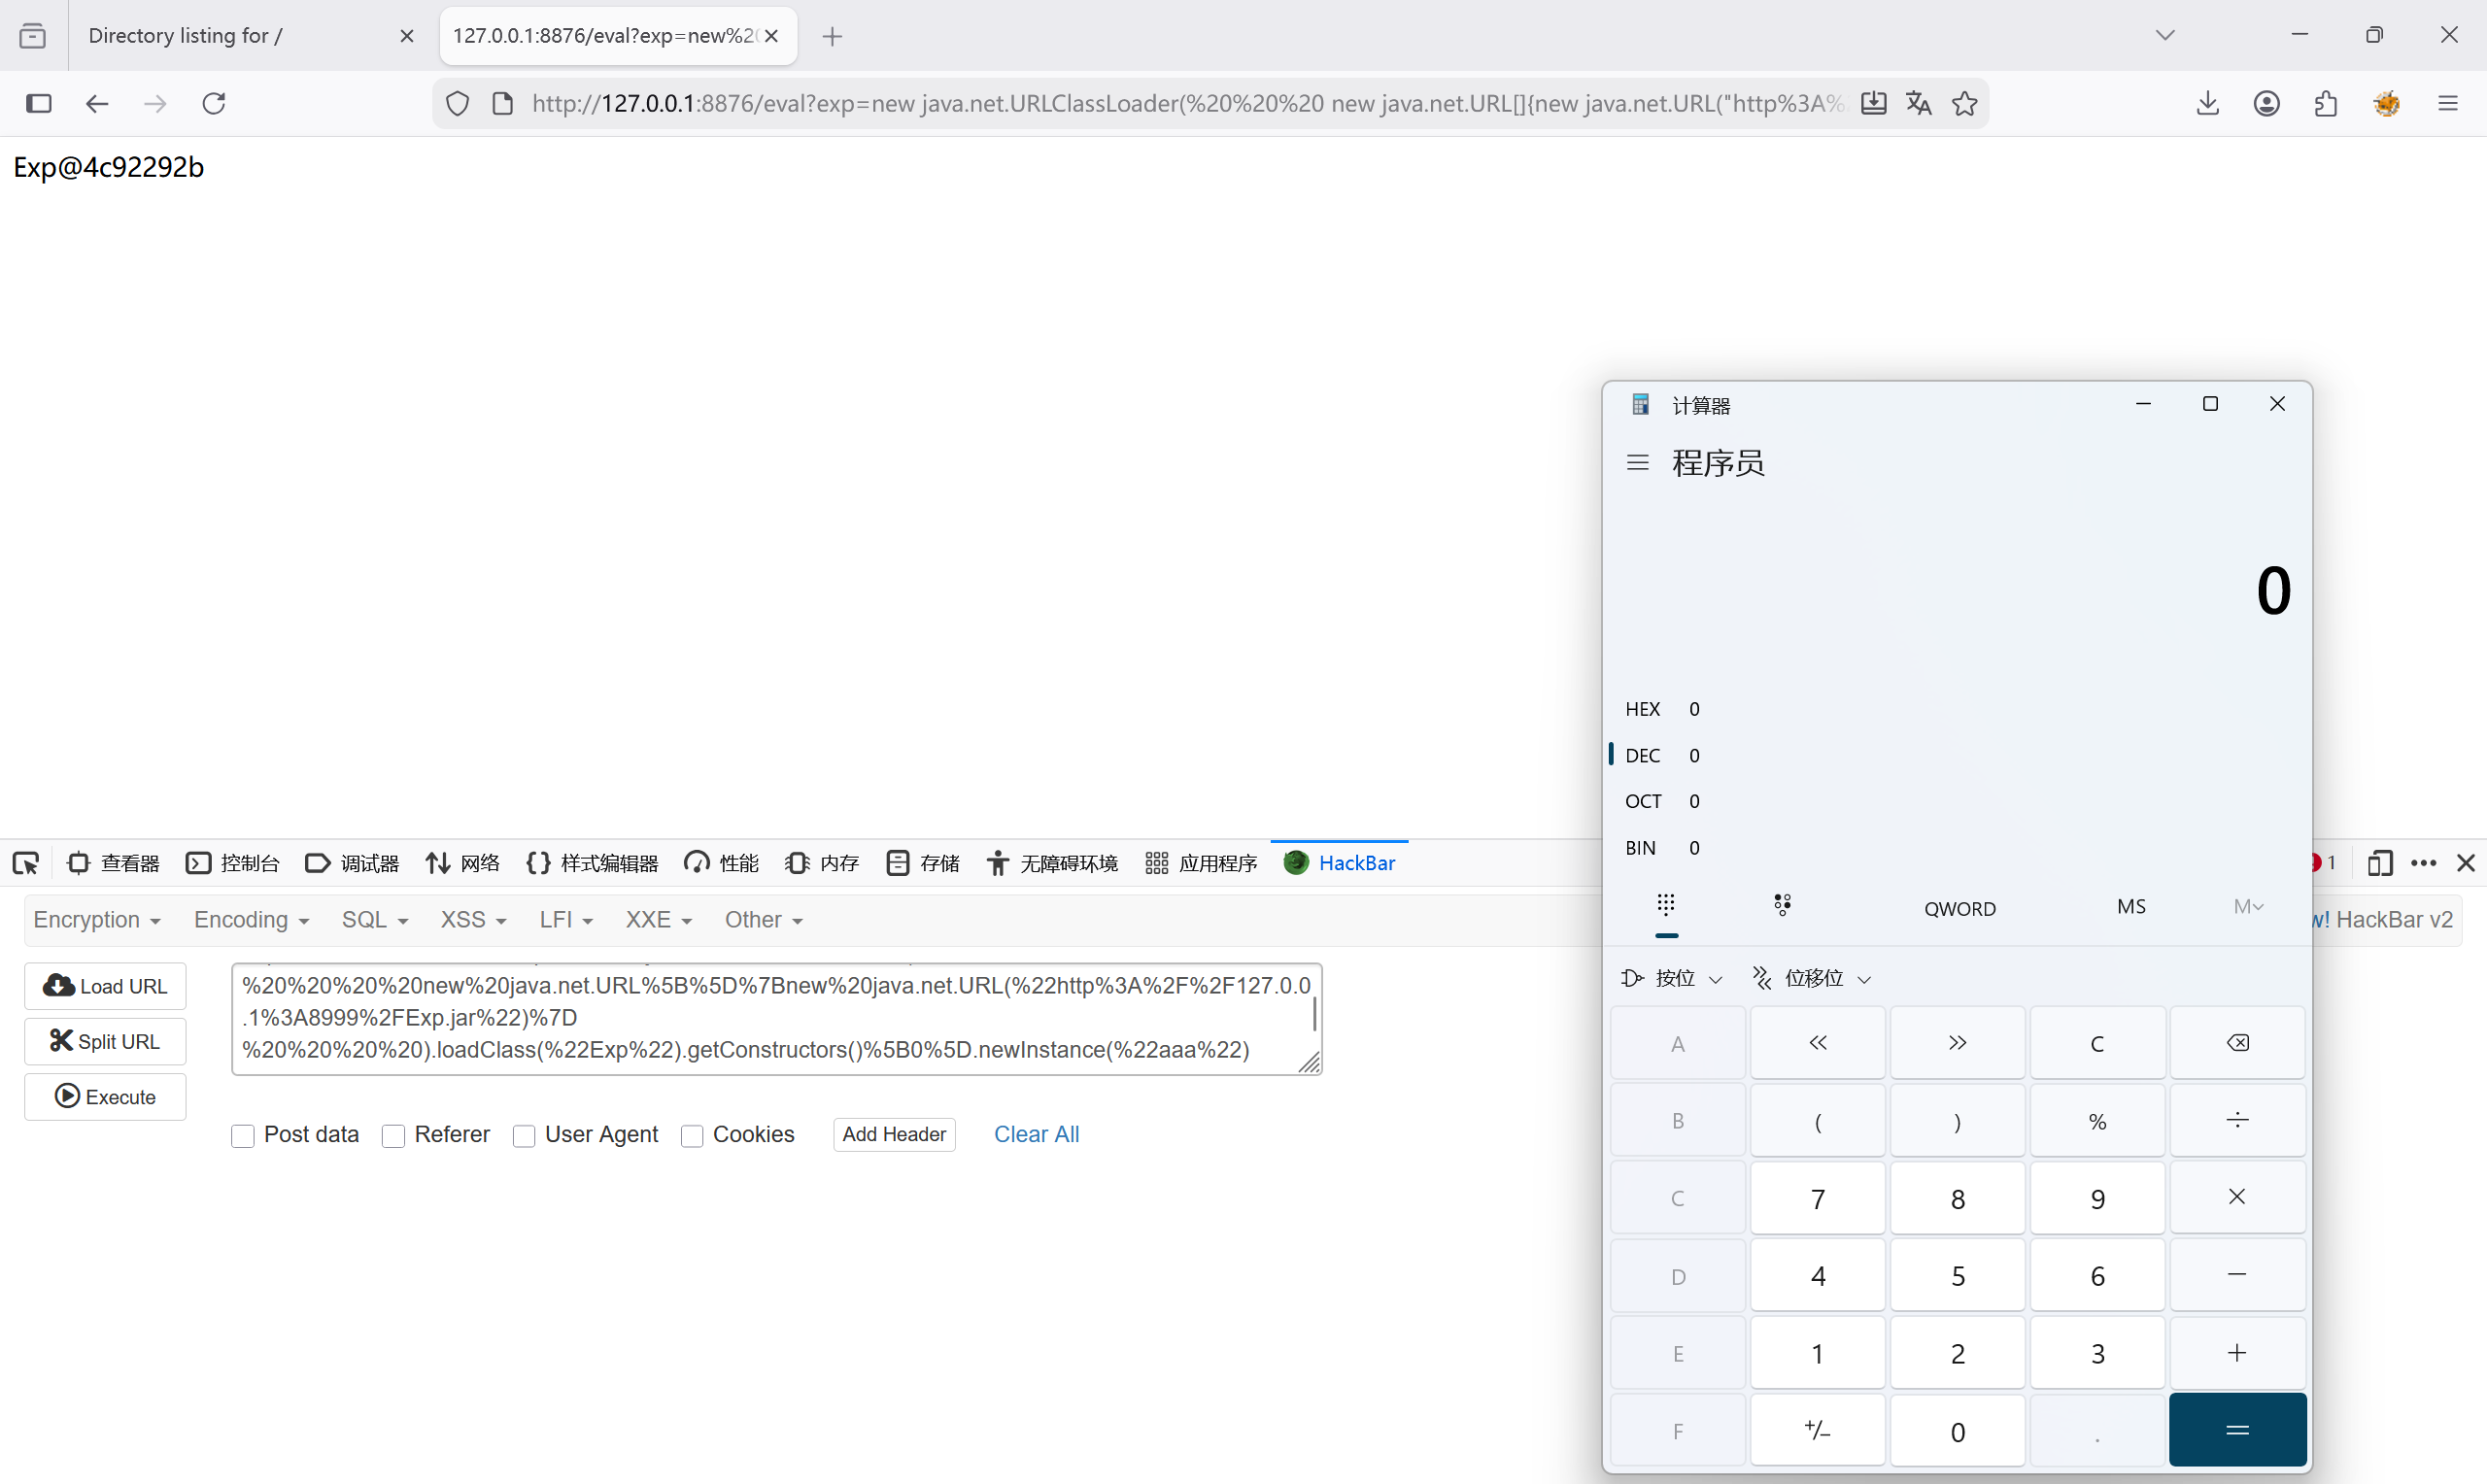Screen dimensions: 2487x1484
Task: Bookmark this page with the star icon
Action: point(1964,103)
